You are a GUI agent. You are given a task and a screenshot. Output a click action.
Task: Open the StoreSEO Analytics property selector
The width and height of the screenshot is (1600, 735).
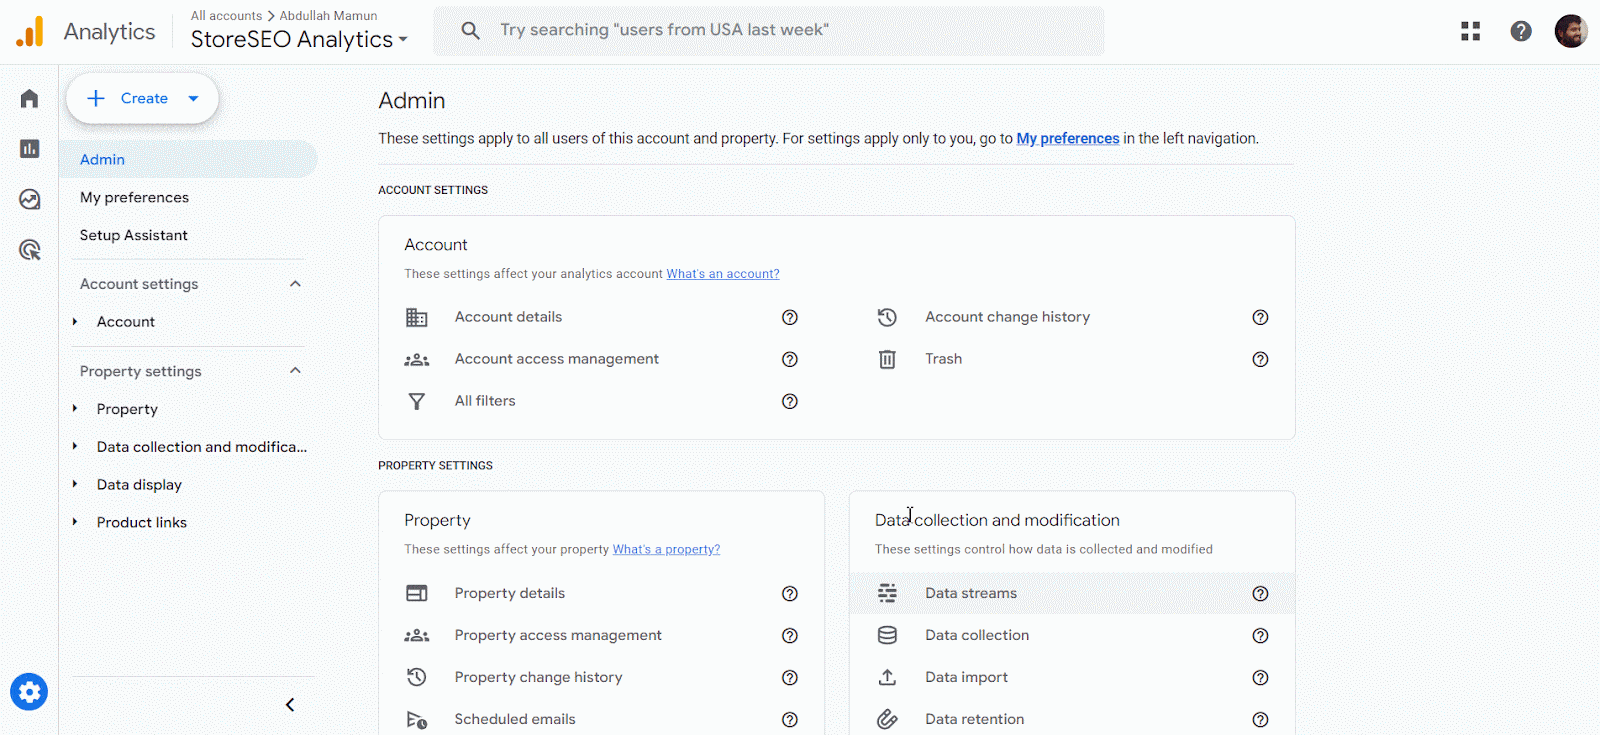(x=299, y=39)
